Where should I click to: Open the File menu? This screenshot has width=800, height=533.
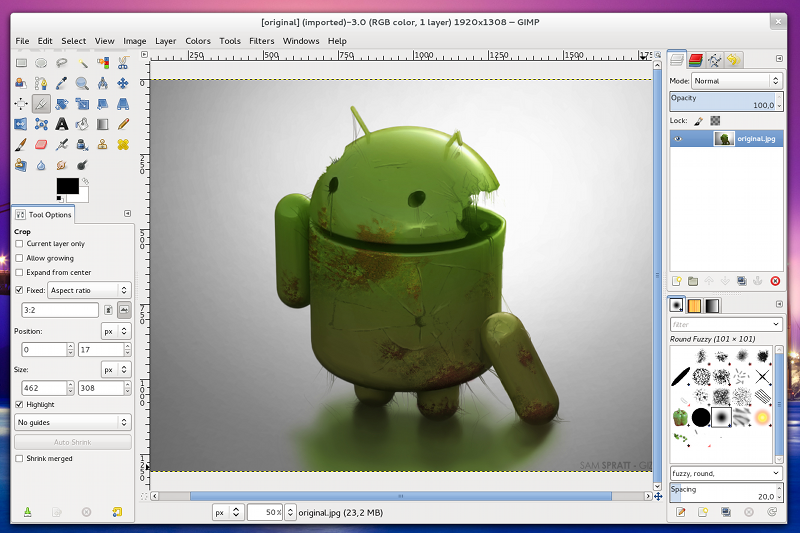(22, 41)
